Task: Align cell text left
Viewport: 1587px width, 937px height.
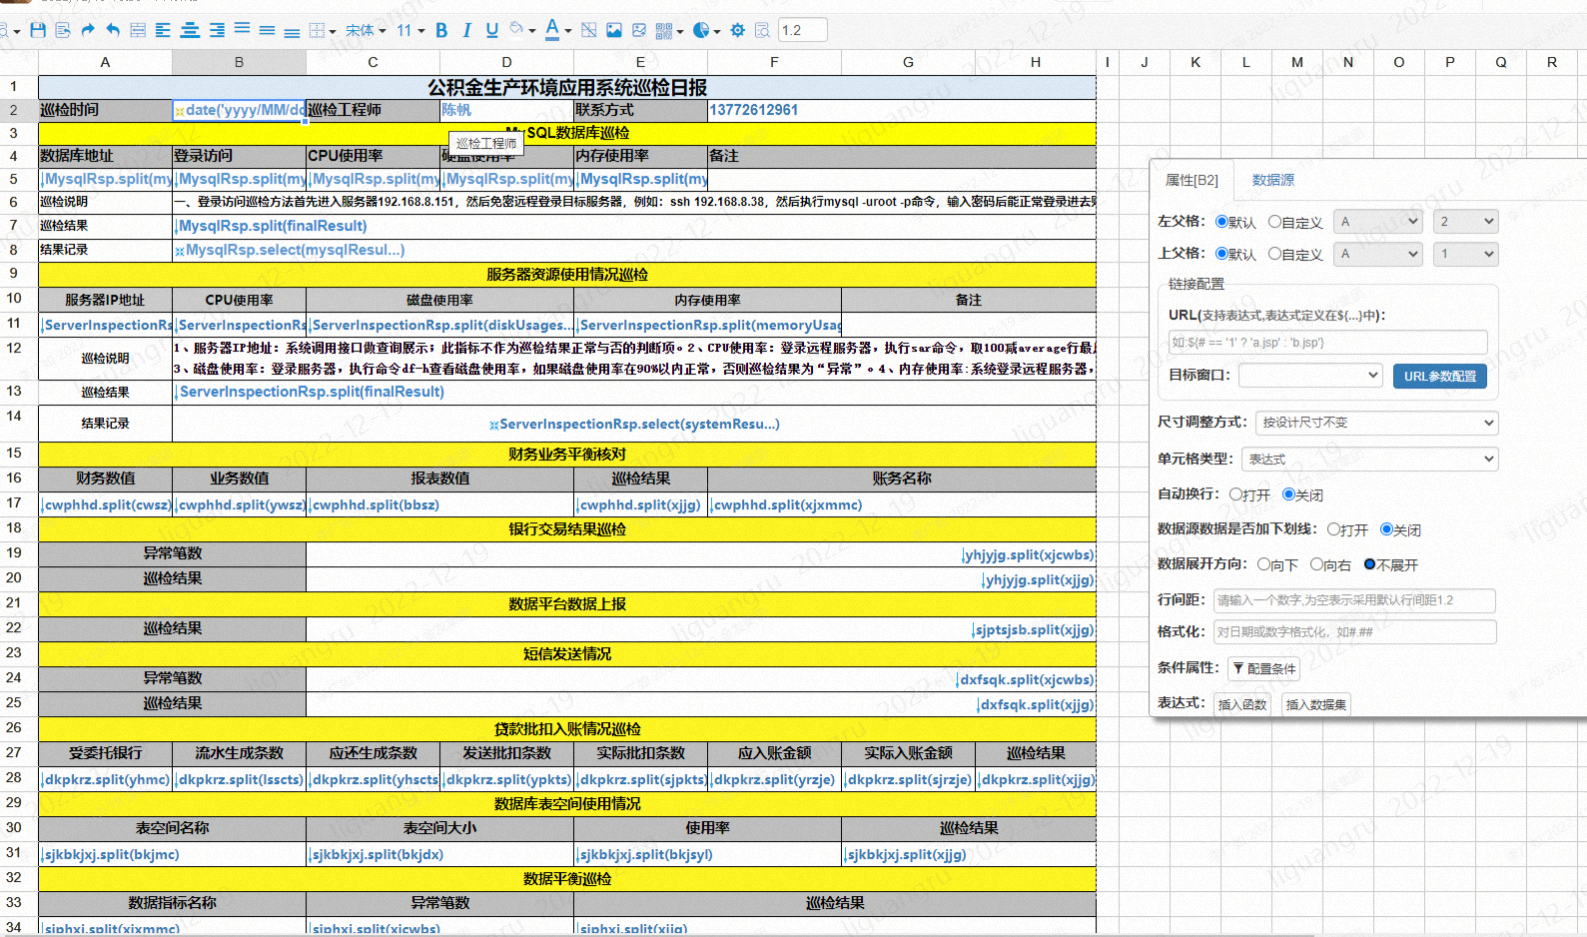Action: [163, 30]
